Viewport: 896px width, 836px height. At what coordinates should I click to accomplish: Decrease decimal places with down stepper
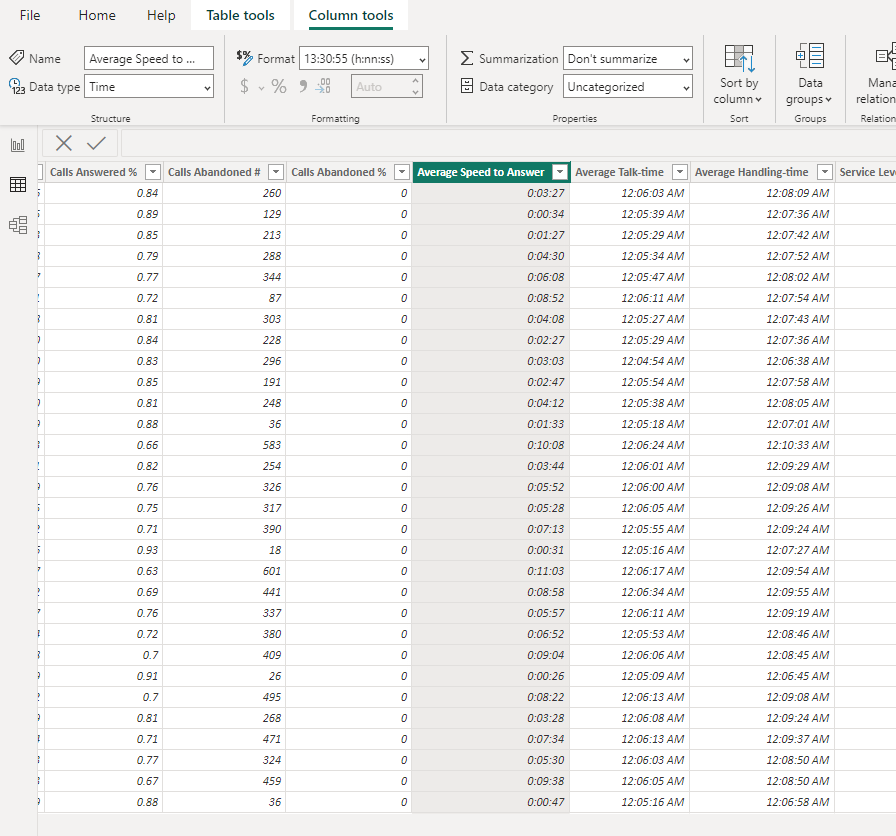[x=416, y=92]
